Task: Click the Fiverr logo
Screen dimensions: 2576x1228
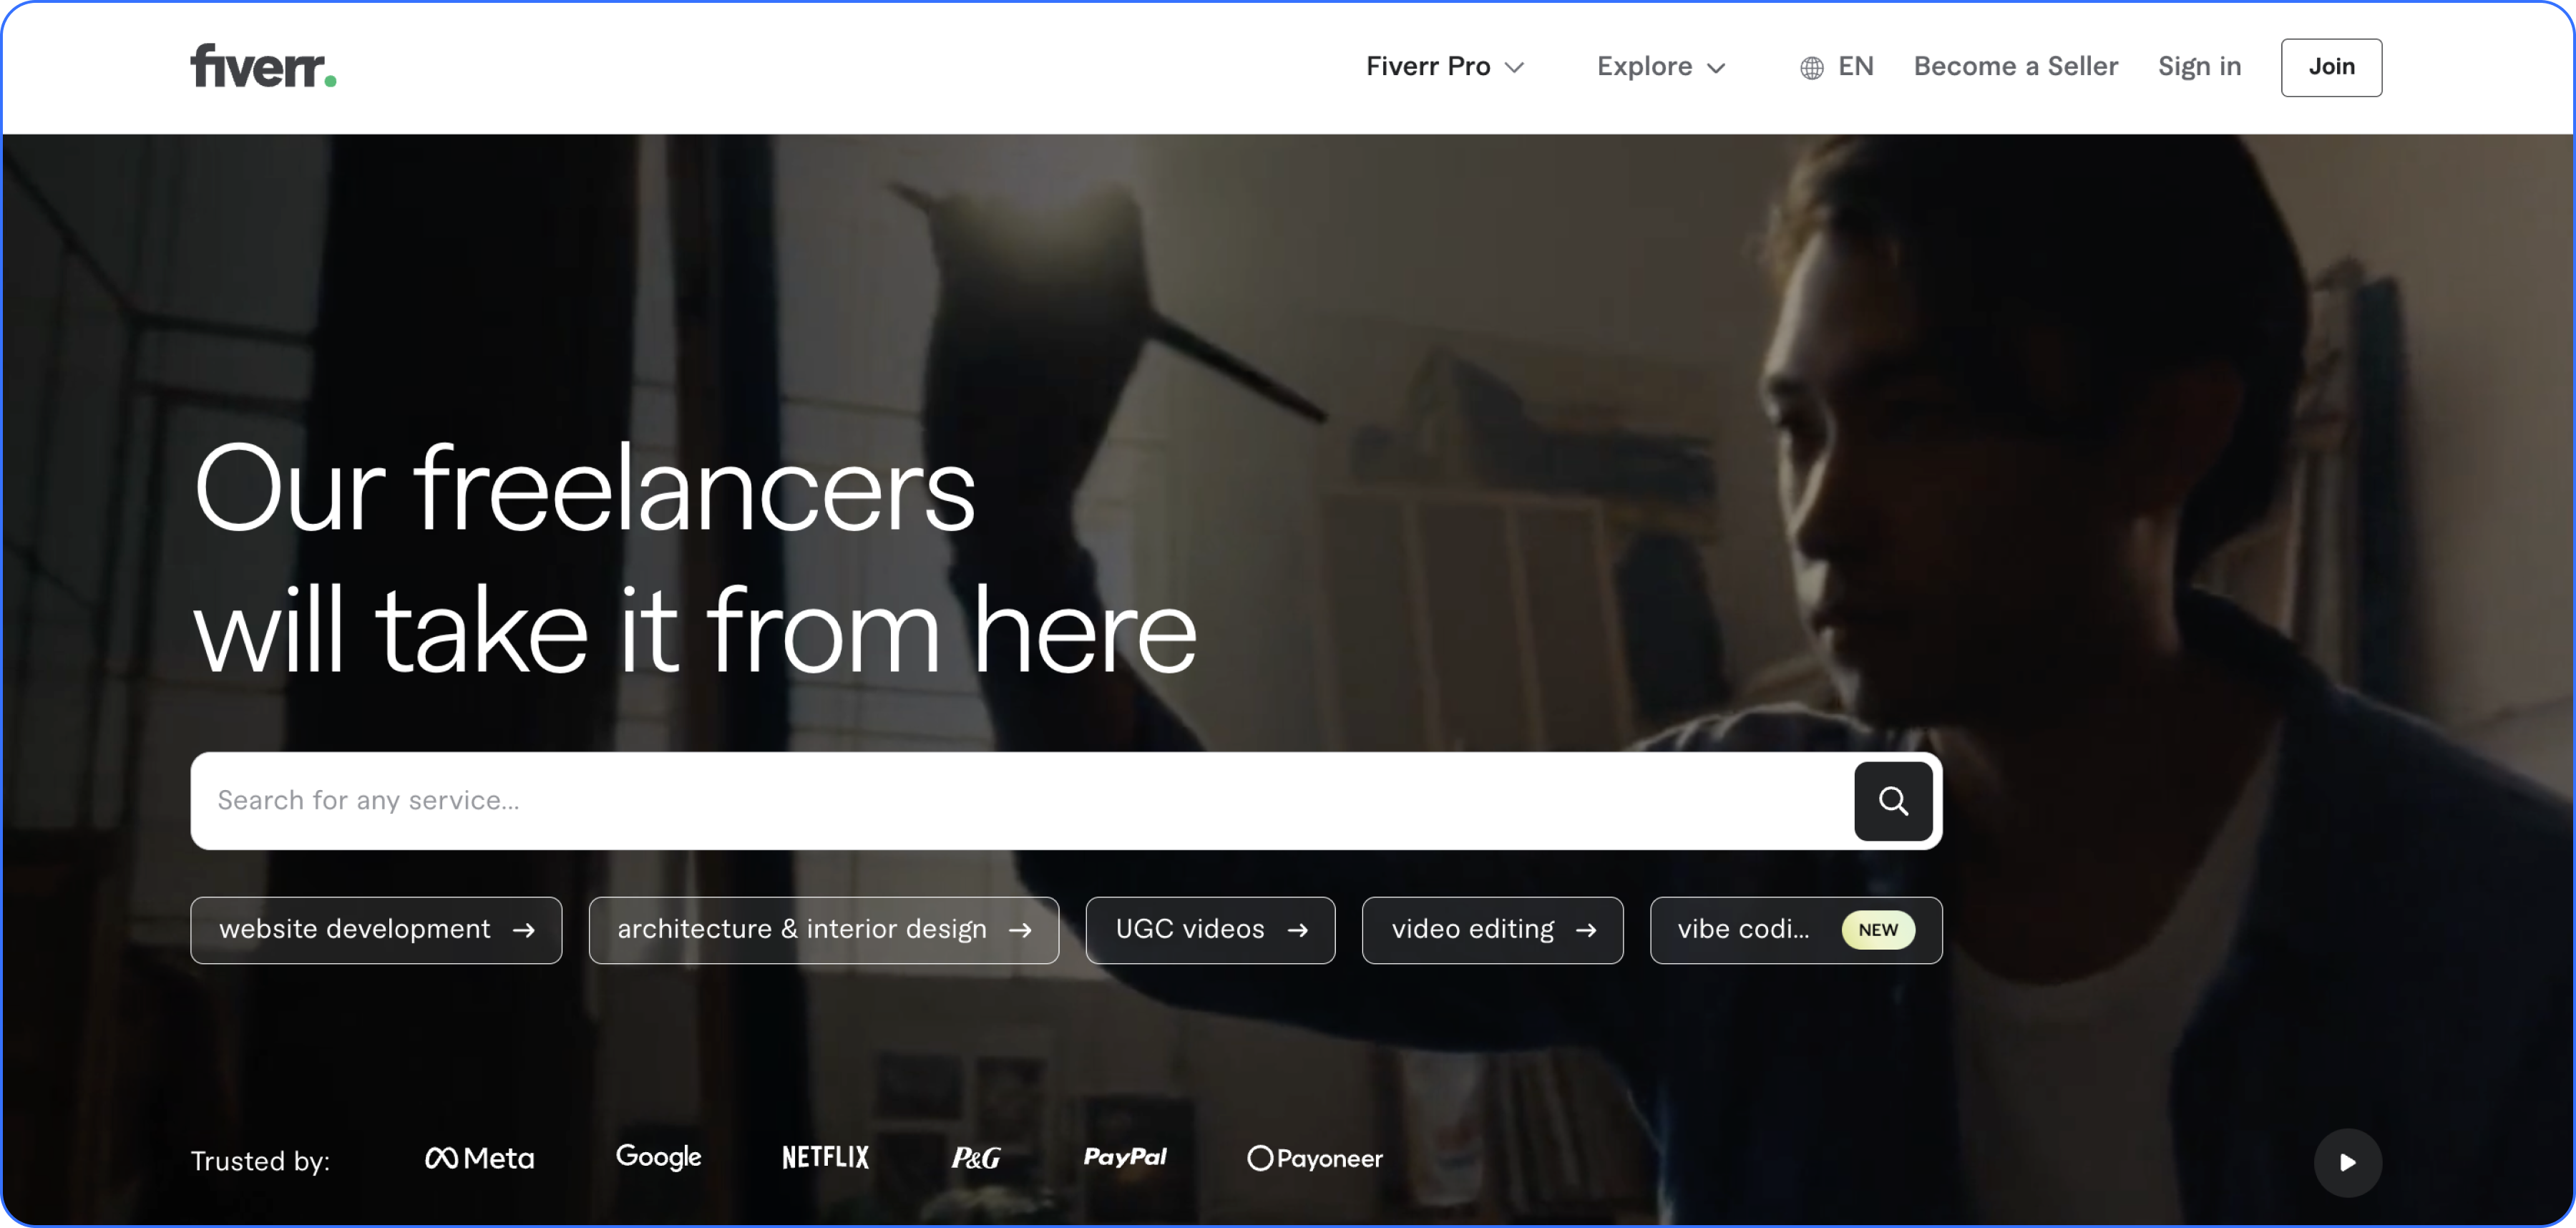Action: 263,66
